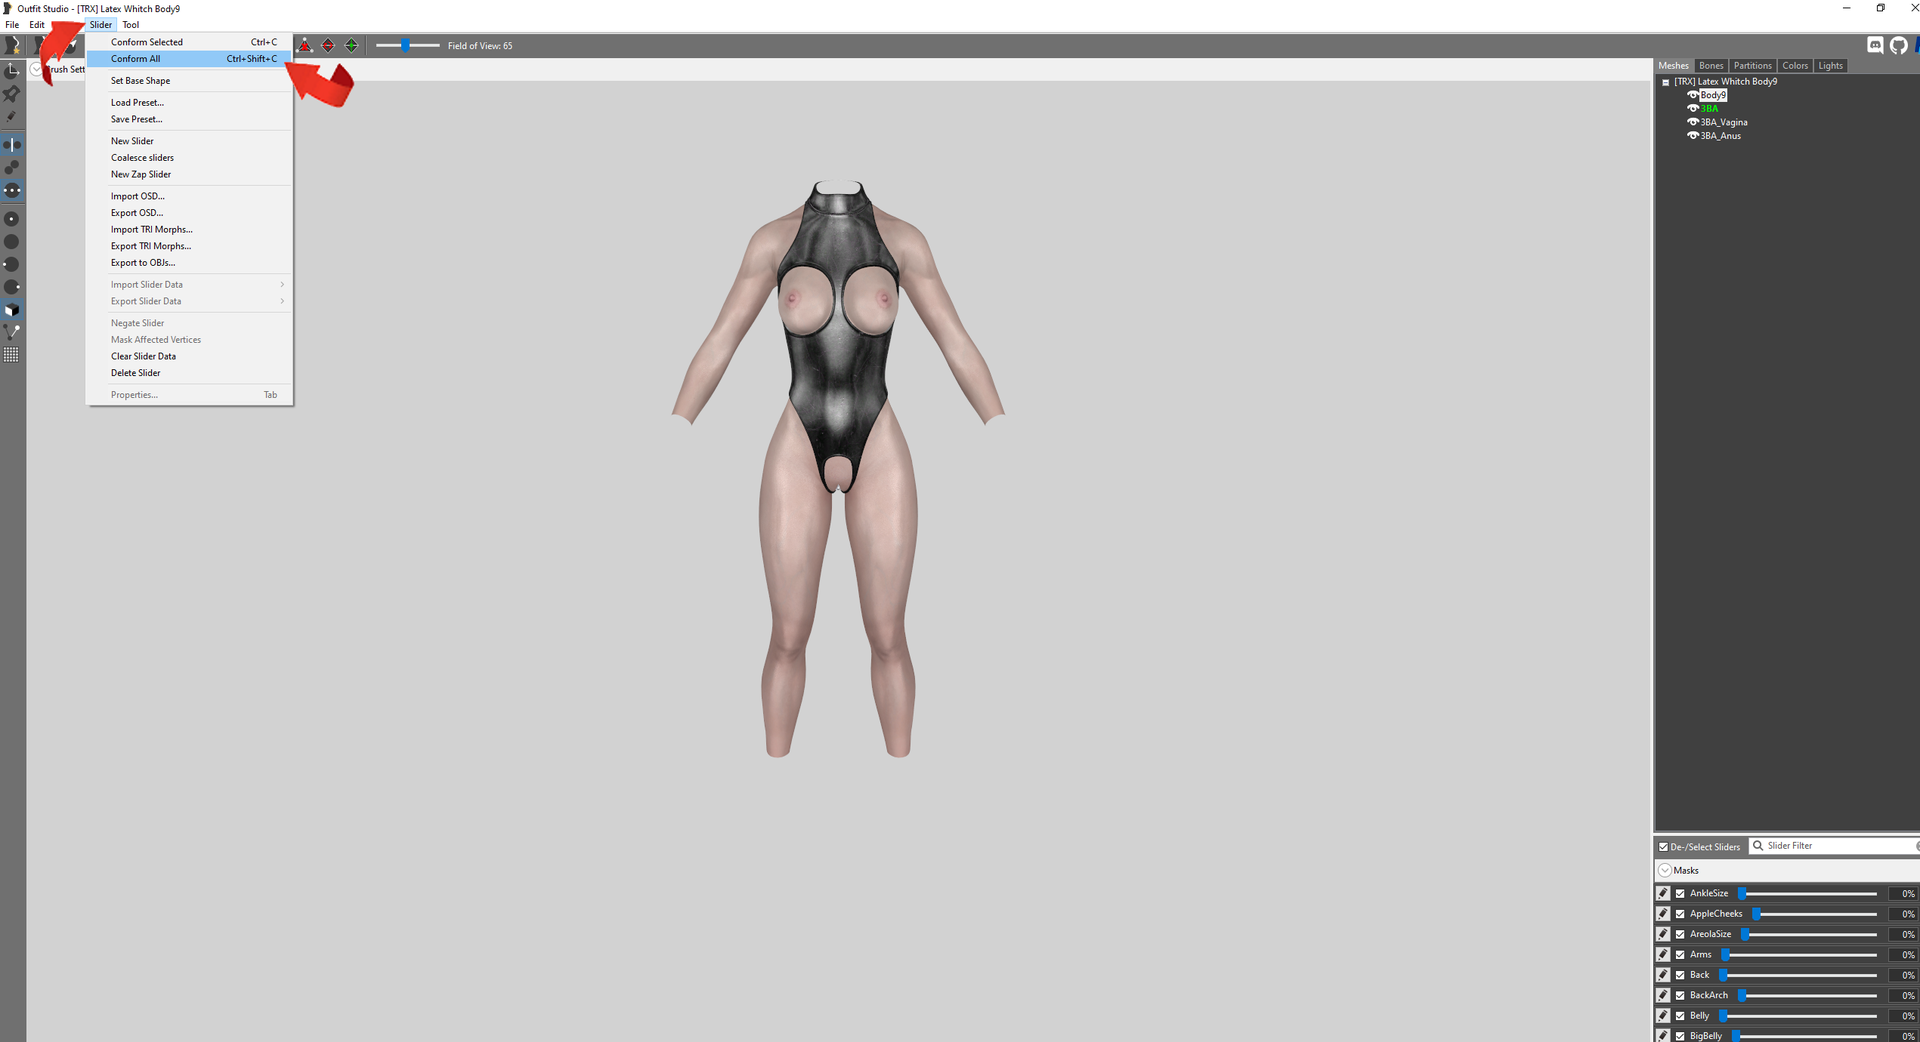Toggle the bones display icon
The image size is (1920, 1042).
point(12,332)
